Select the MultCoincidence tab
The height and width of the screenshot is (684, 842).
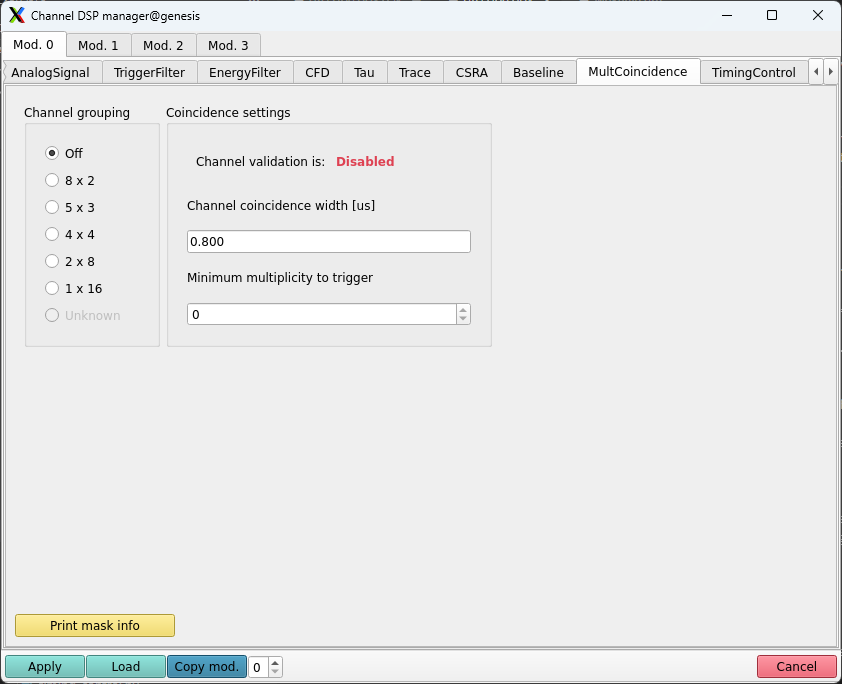pyautogui.click(x=638, y=71)
